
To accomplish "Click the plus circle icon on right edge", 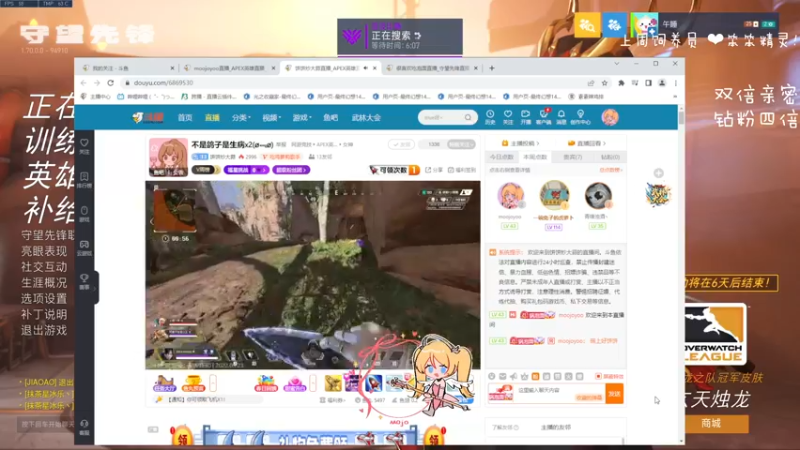I will (659, 173).
